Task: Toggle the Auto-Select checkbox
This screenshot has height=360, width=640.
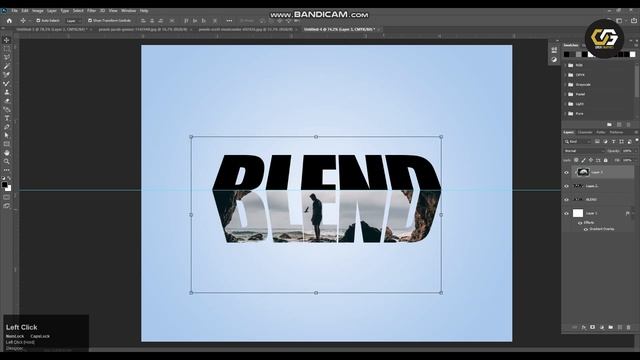Action: click(x=38, y=20)
